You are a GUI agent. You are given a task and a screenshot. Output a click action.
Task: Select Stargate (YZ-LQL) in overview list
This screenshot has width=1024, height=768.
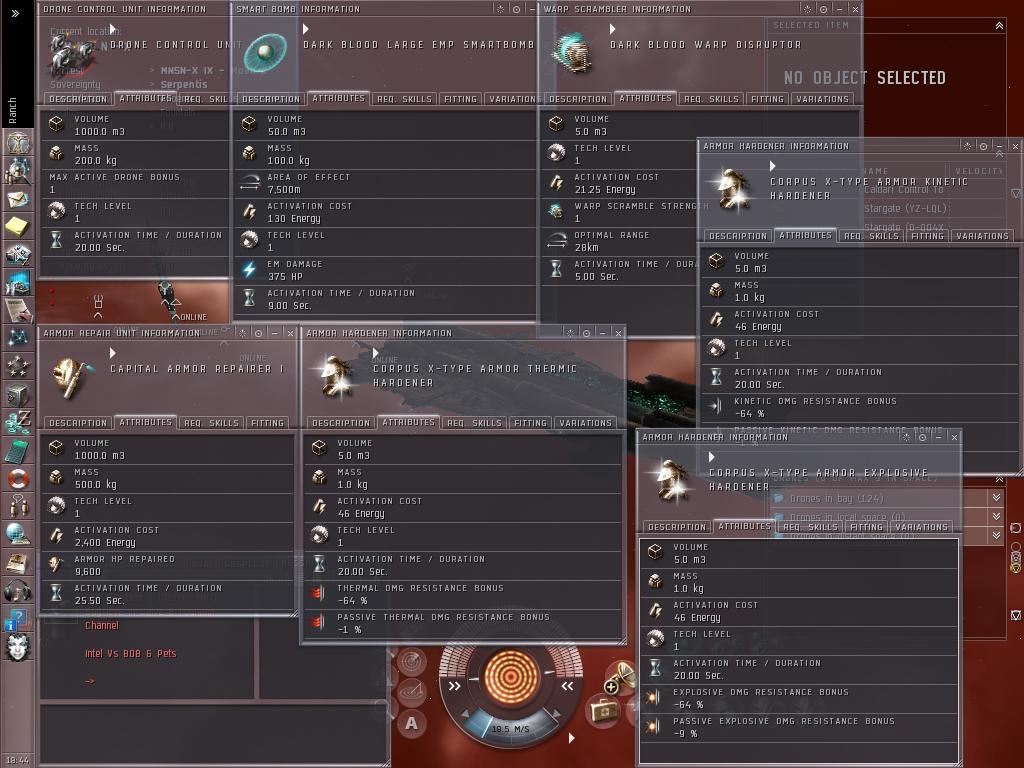(905, 208)
